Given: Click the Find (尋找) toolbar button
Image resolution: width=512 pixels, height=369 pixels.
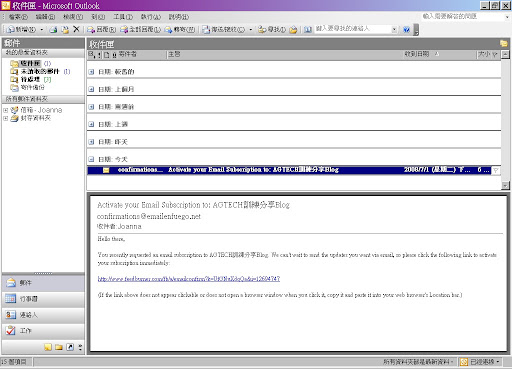Looking at the screenshot, I should 272,30.
